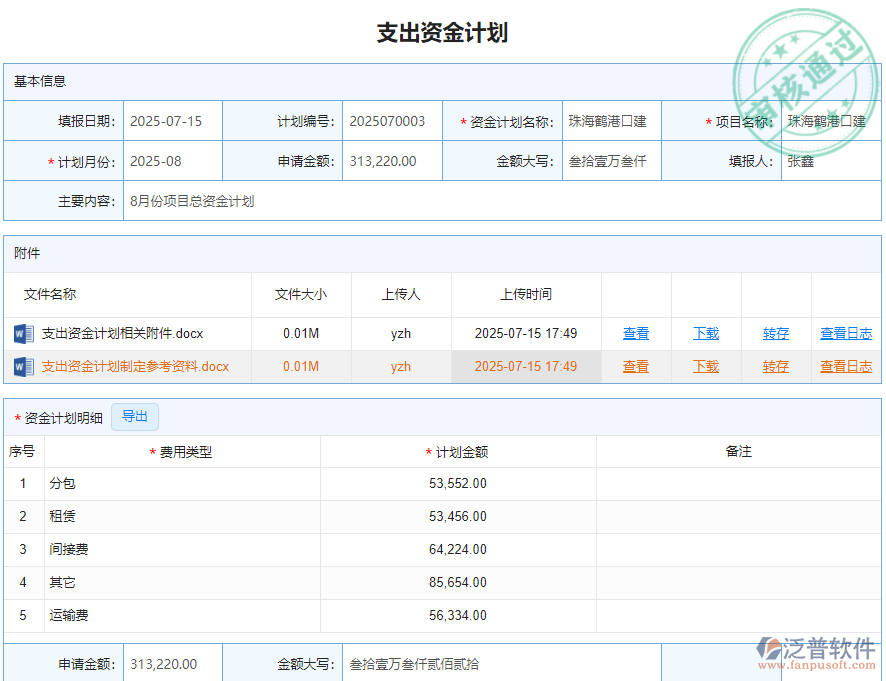下载 the attachment 支出资金计划相关附件.docx
The image size is (886, 681).
tap(705, 333)
